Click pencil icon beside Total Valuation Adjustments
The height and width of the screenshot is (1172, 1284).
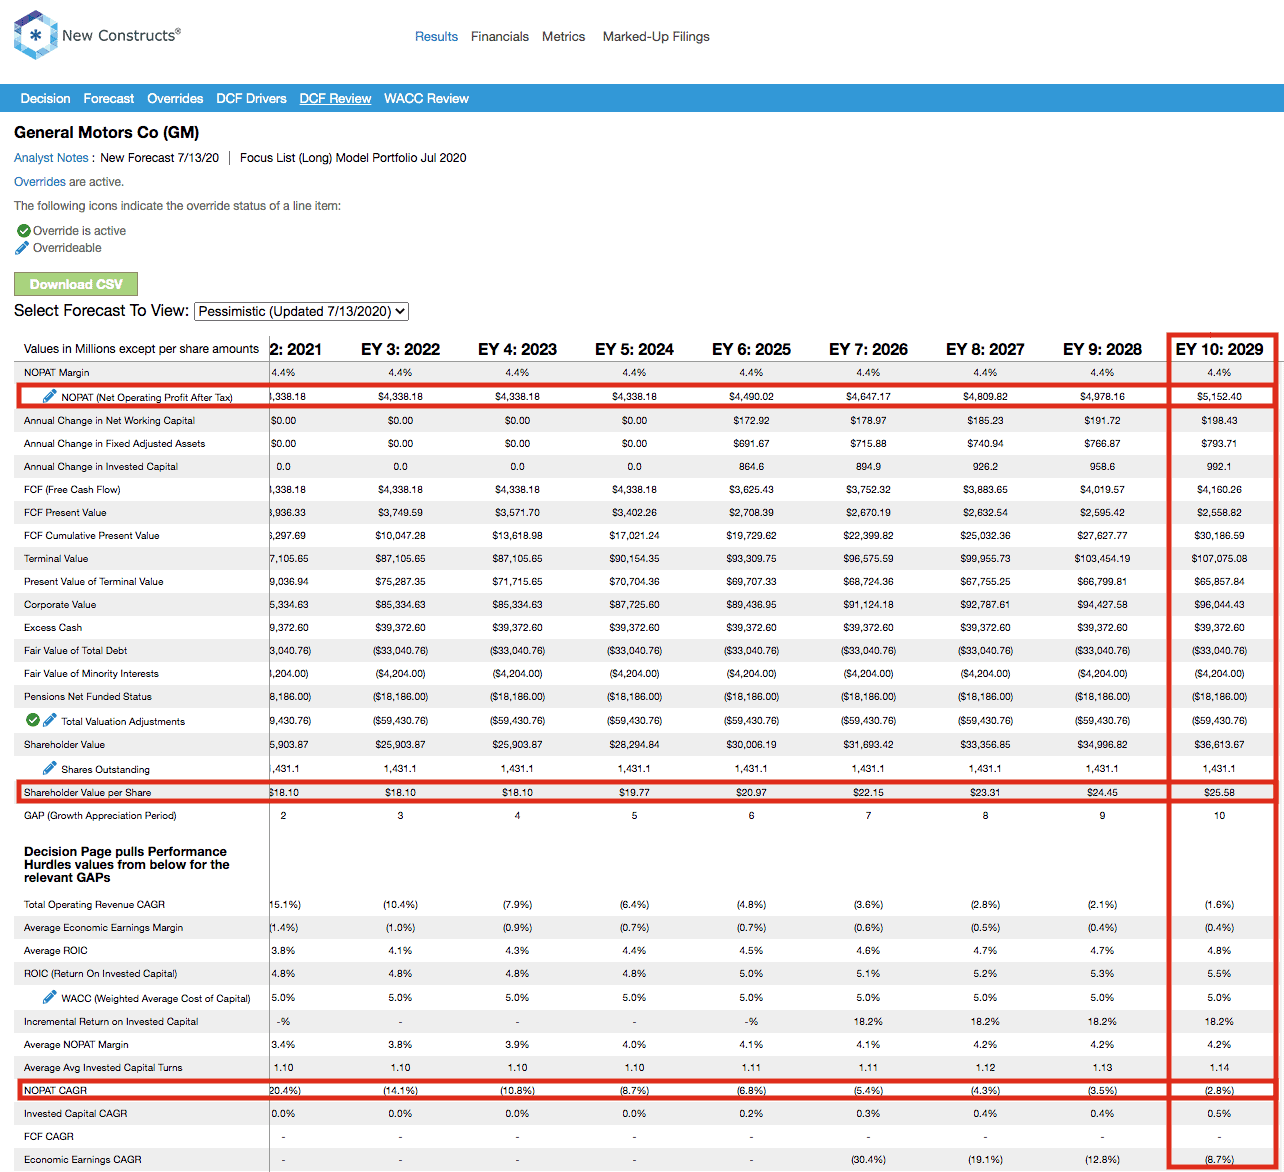[50, 720]
